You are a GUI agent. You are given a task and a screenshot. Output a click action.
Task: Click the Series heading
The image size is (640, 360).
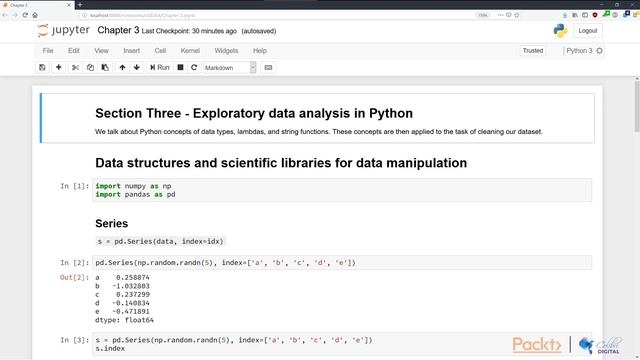pyautogui.click(x=111, y=223)
